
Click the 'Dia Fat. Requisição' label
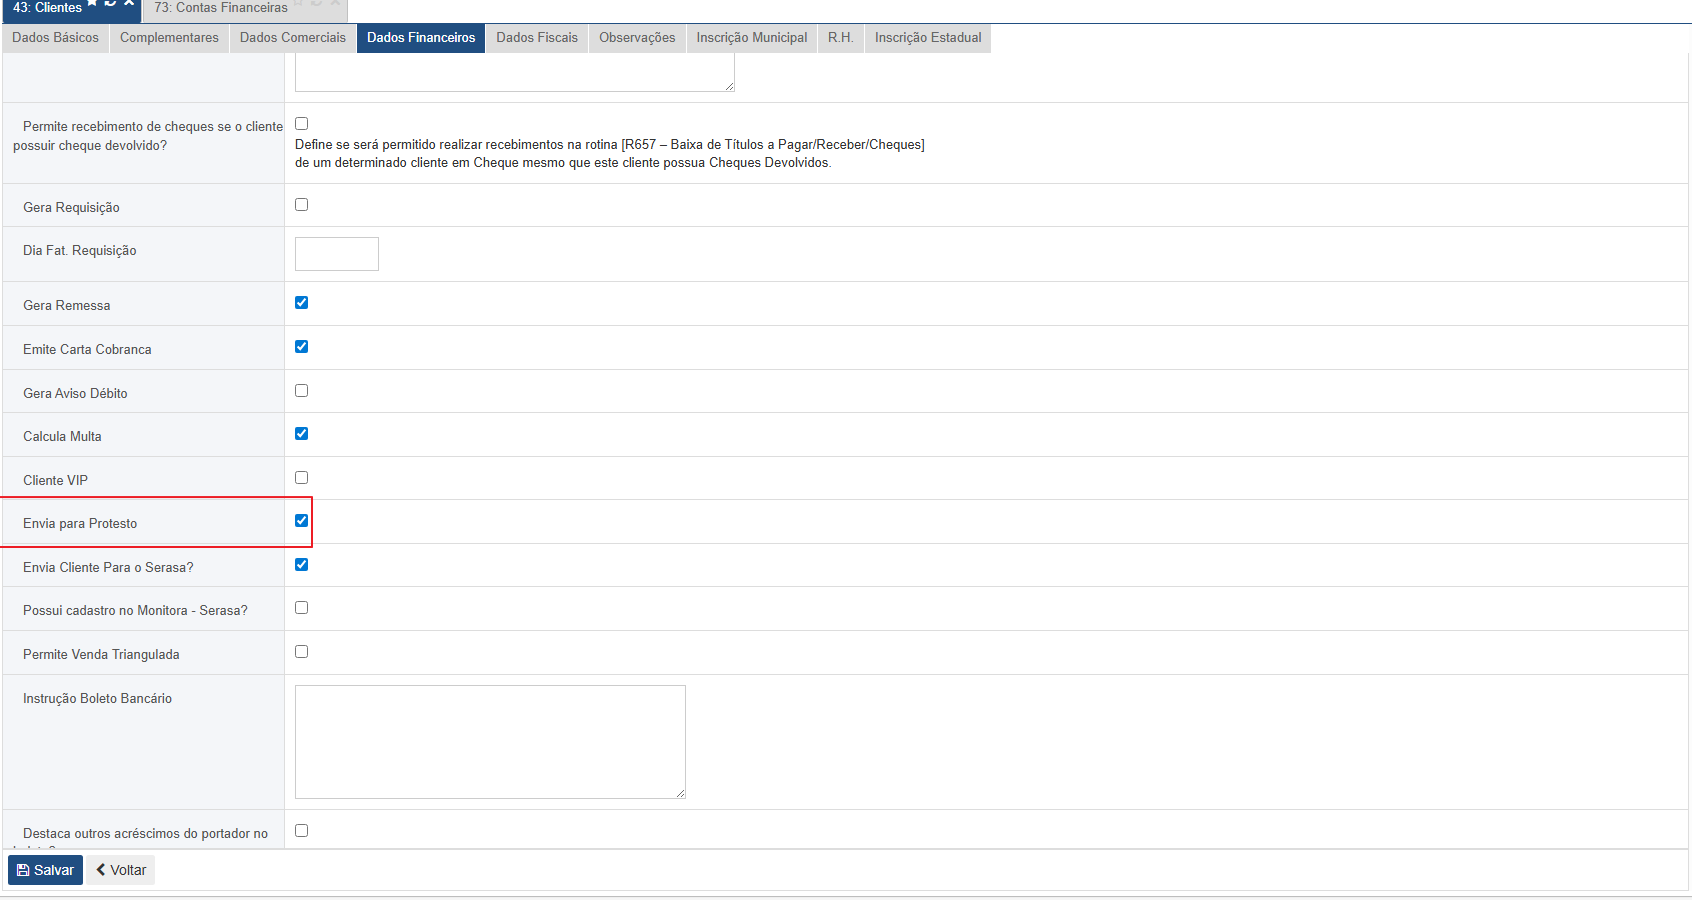[80, 251]
